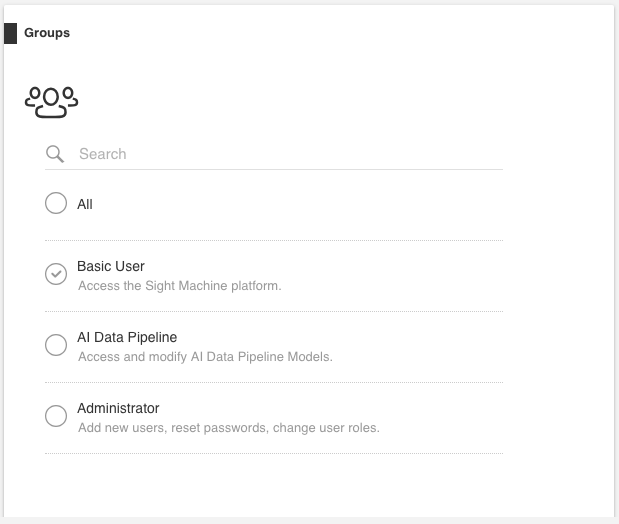Click the "Add new users" description text

[x=228, y=428]
